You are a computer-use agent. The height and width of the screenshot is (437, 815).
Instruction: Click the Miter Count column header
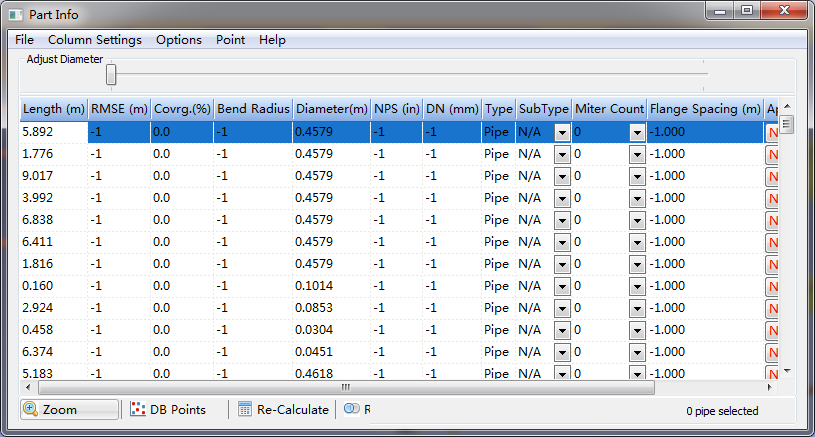pyautogui.click(x=609, y=109)
